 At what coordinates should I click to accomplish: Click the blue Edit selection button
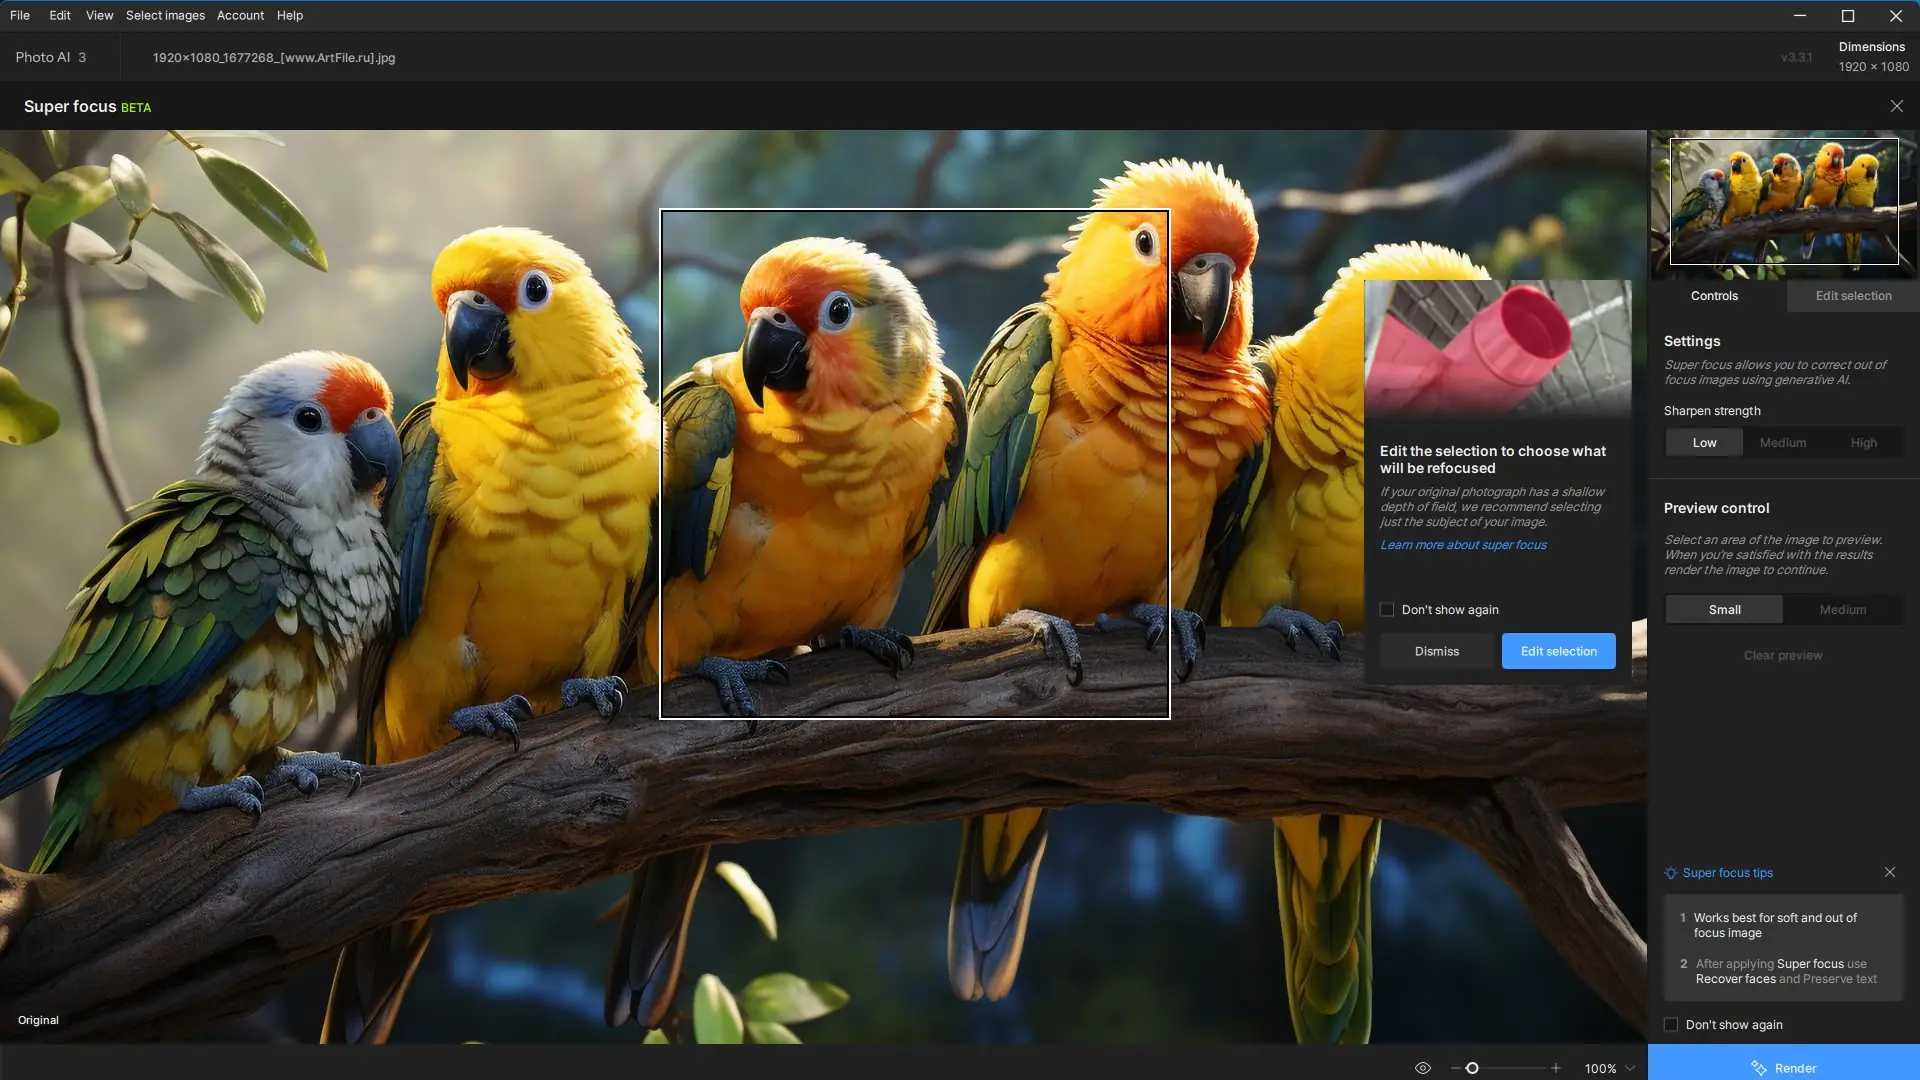click(1558, 651)
